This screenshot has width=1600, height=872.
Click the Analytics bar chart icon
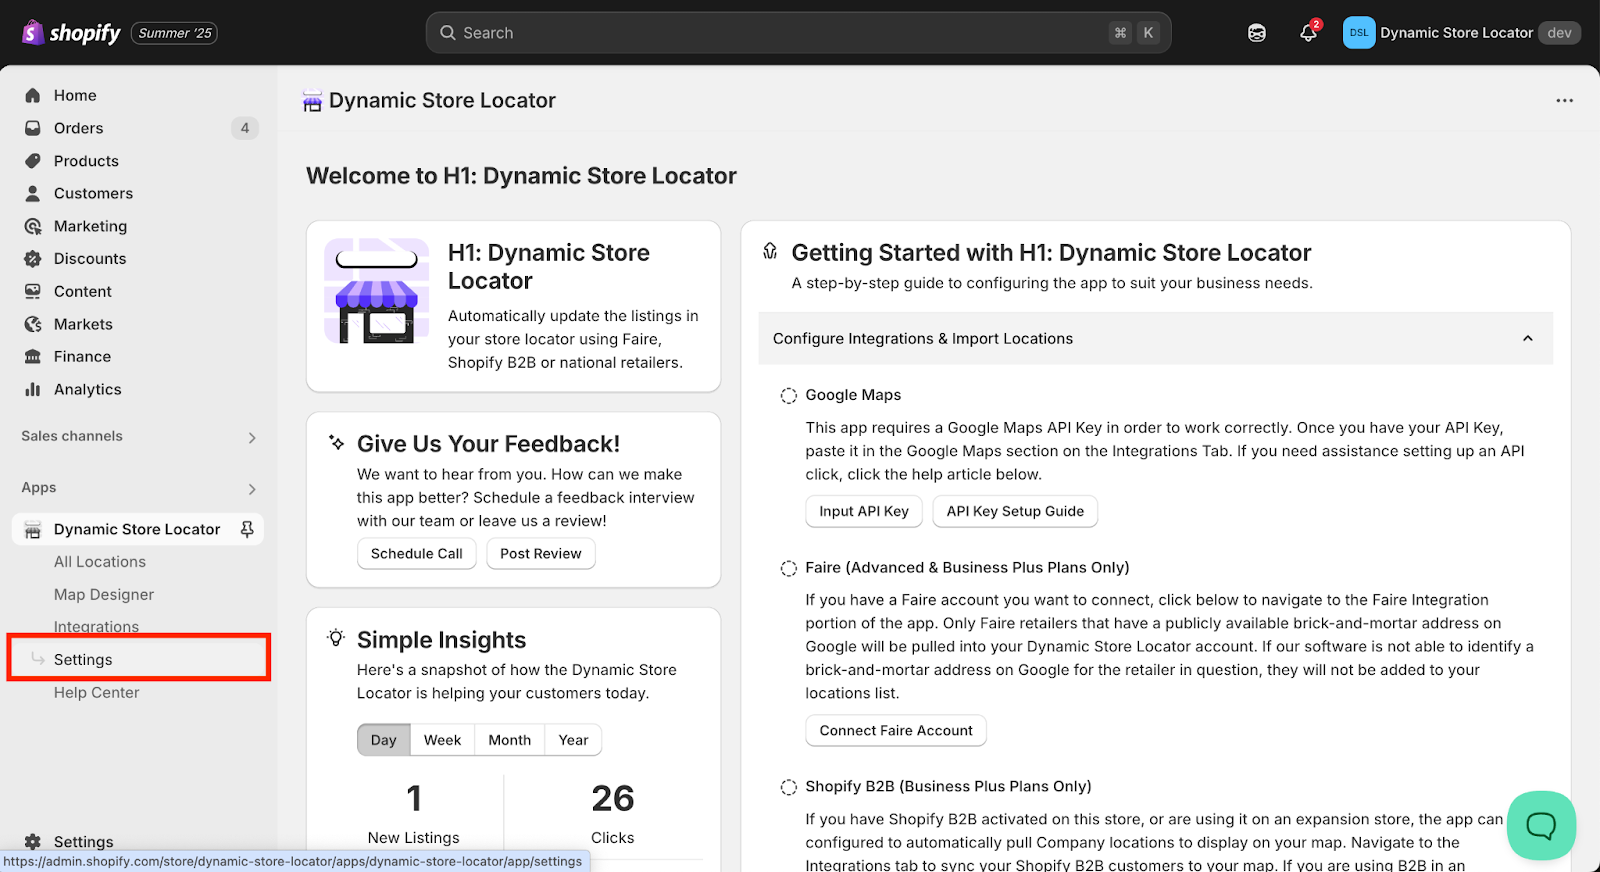[x=33, y=389]
